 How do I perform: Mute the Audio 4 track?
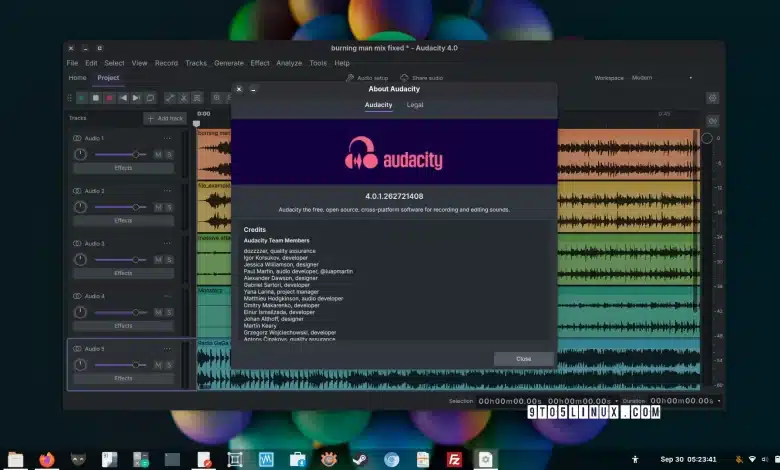[x=158, y=312]
